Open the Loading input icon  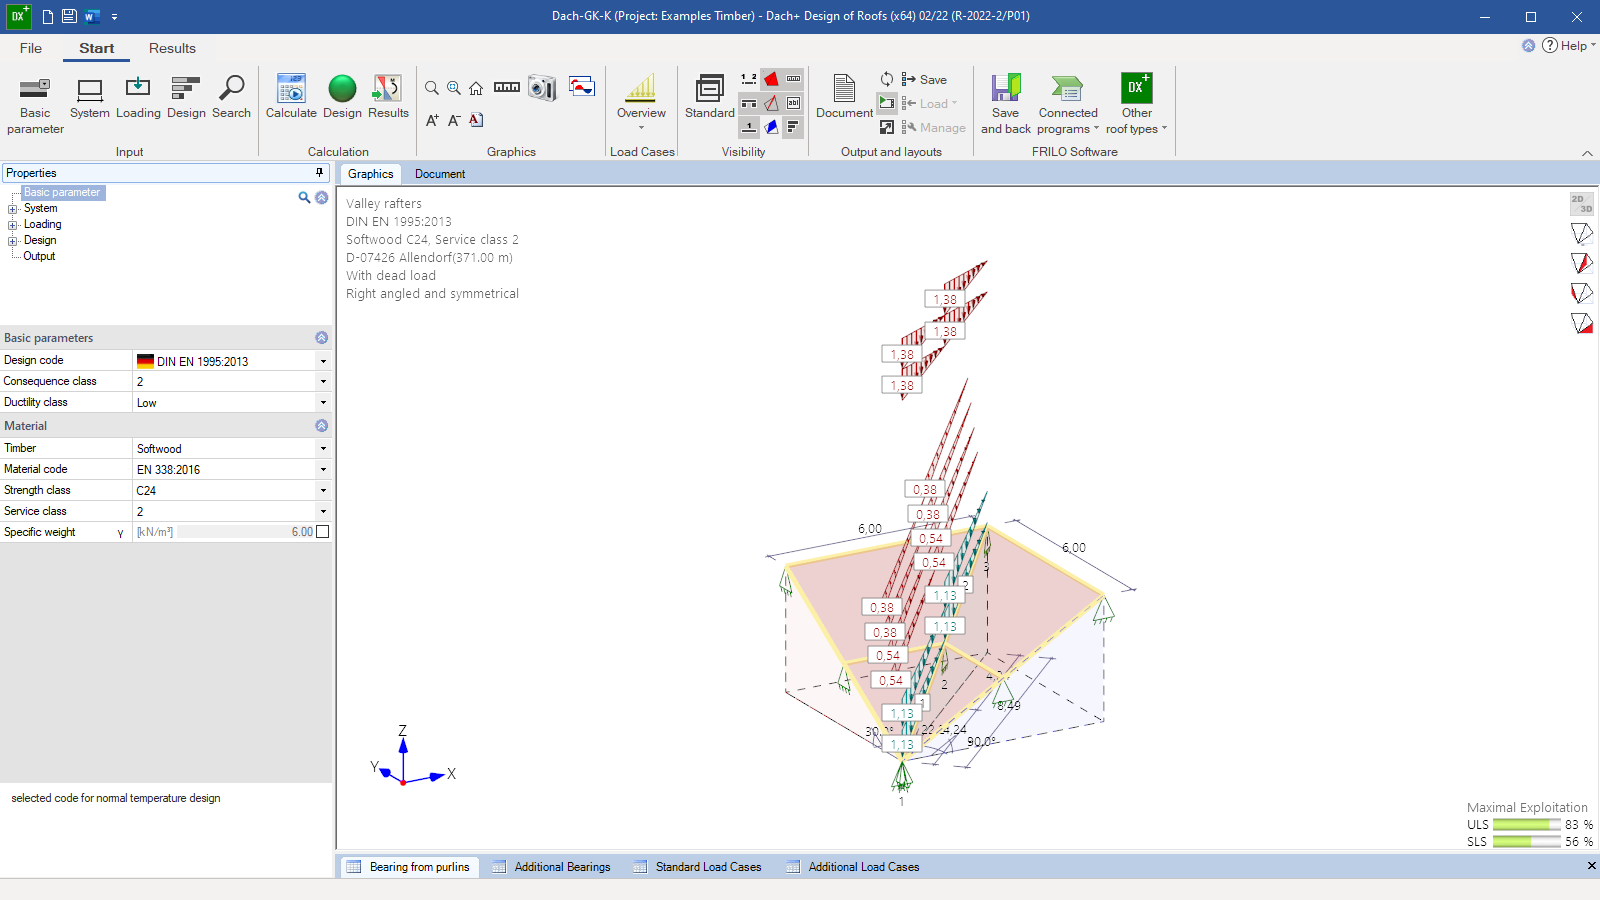[138, 98]
